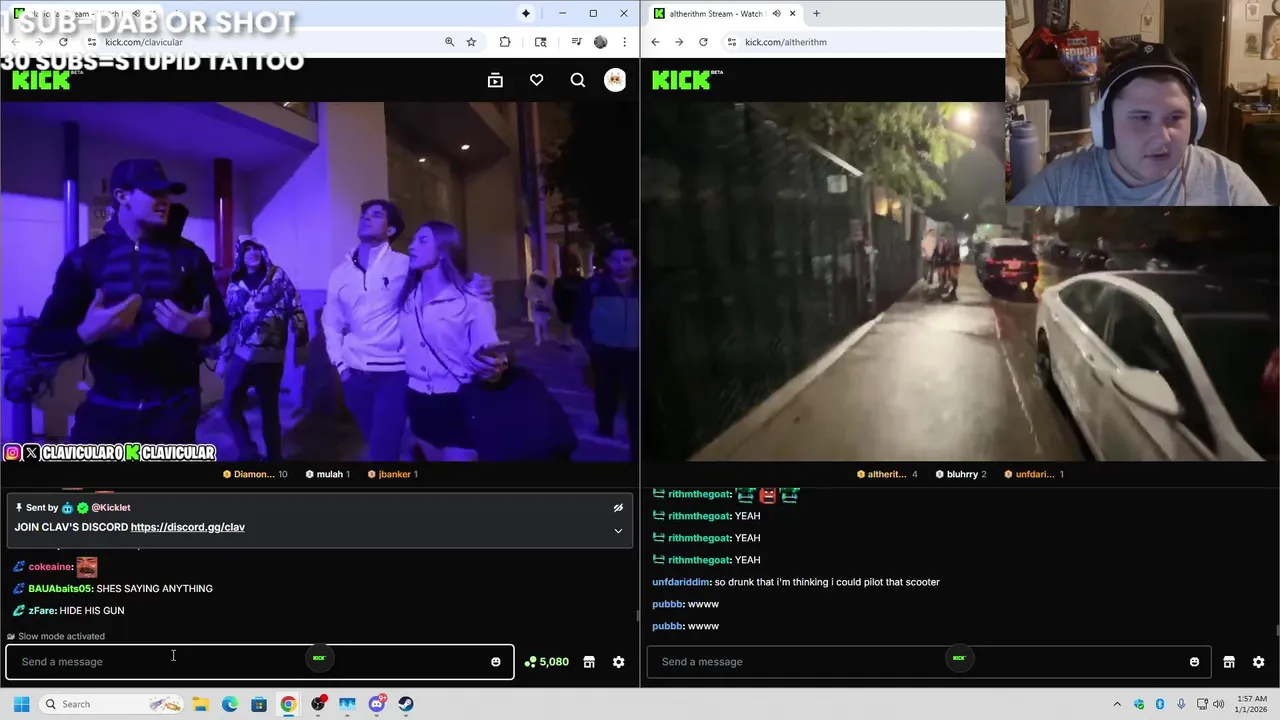1280x720 pixels.
Task: Open the discord.gg/clav link
Action: tap(187, 527)
